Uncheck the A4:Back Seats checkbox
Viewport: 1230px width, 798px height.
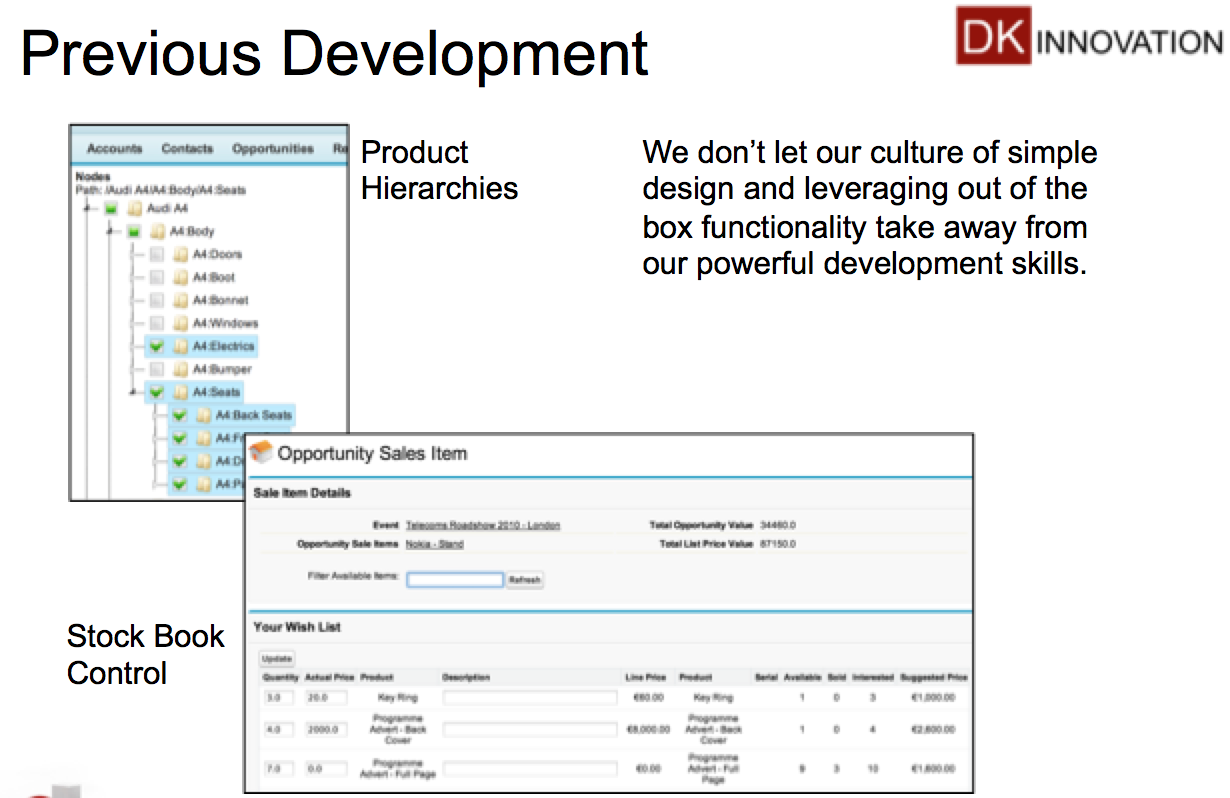[x=180, y=416]
